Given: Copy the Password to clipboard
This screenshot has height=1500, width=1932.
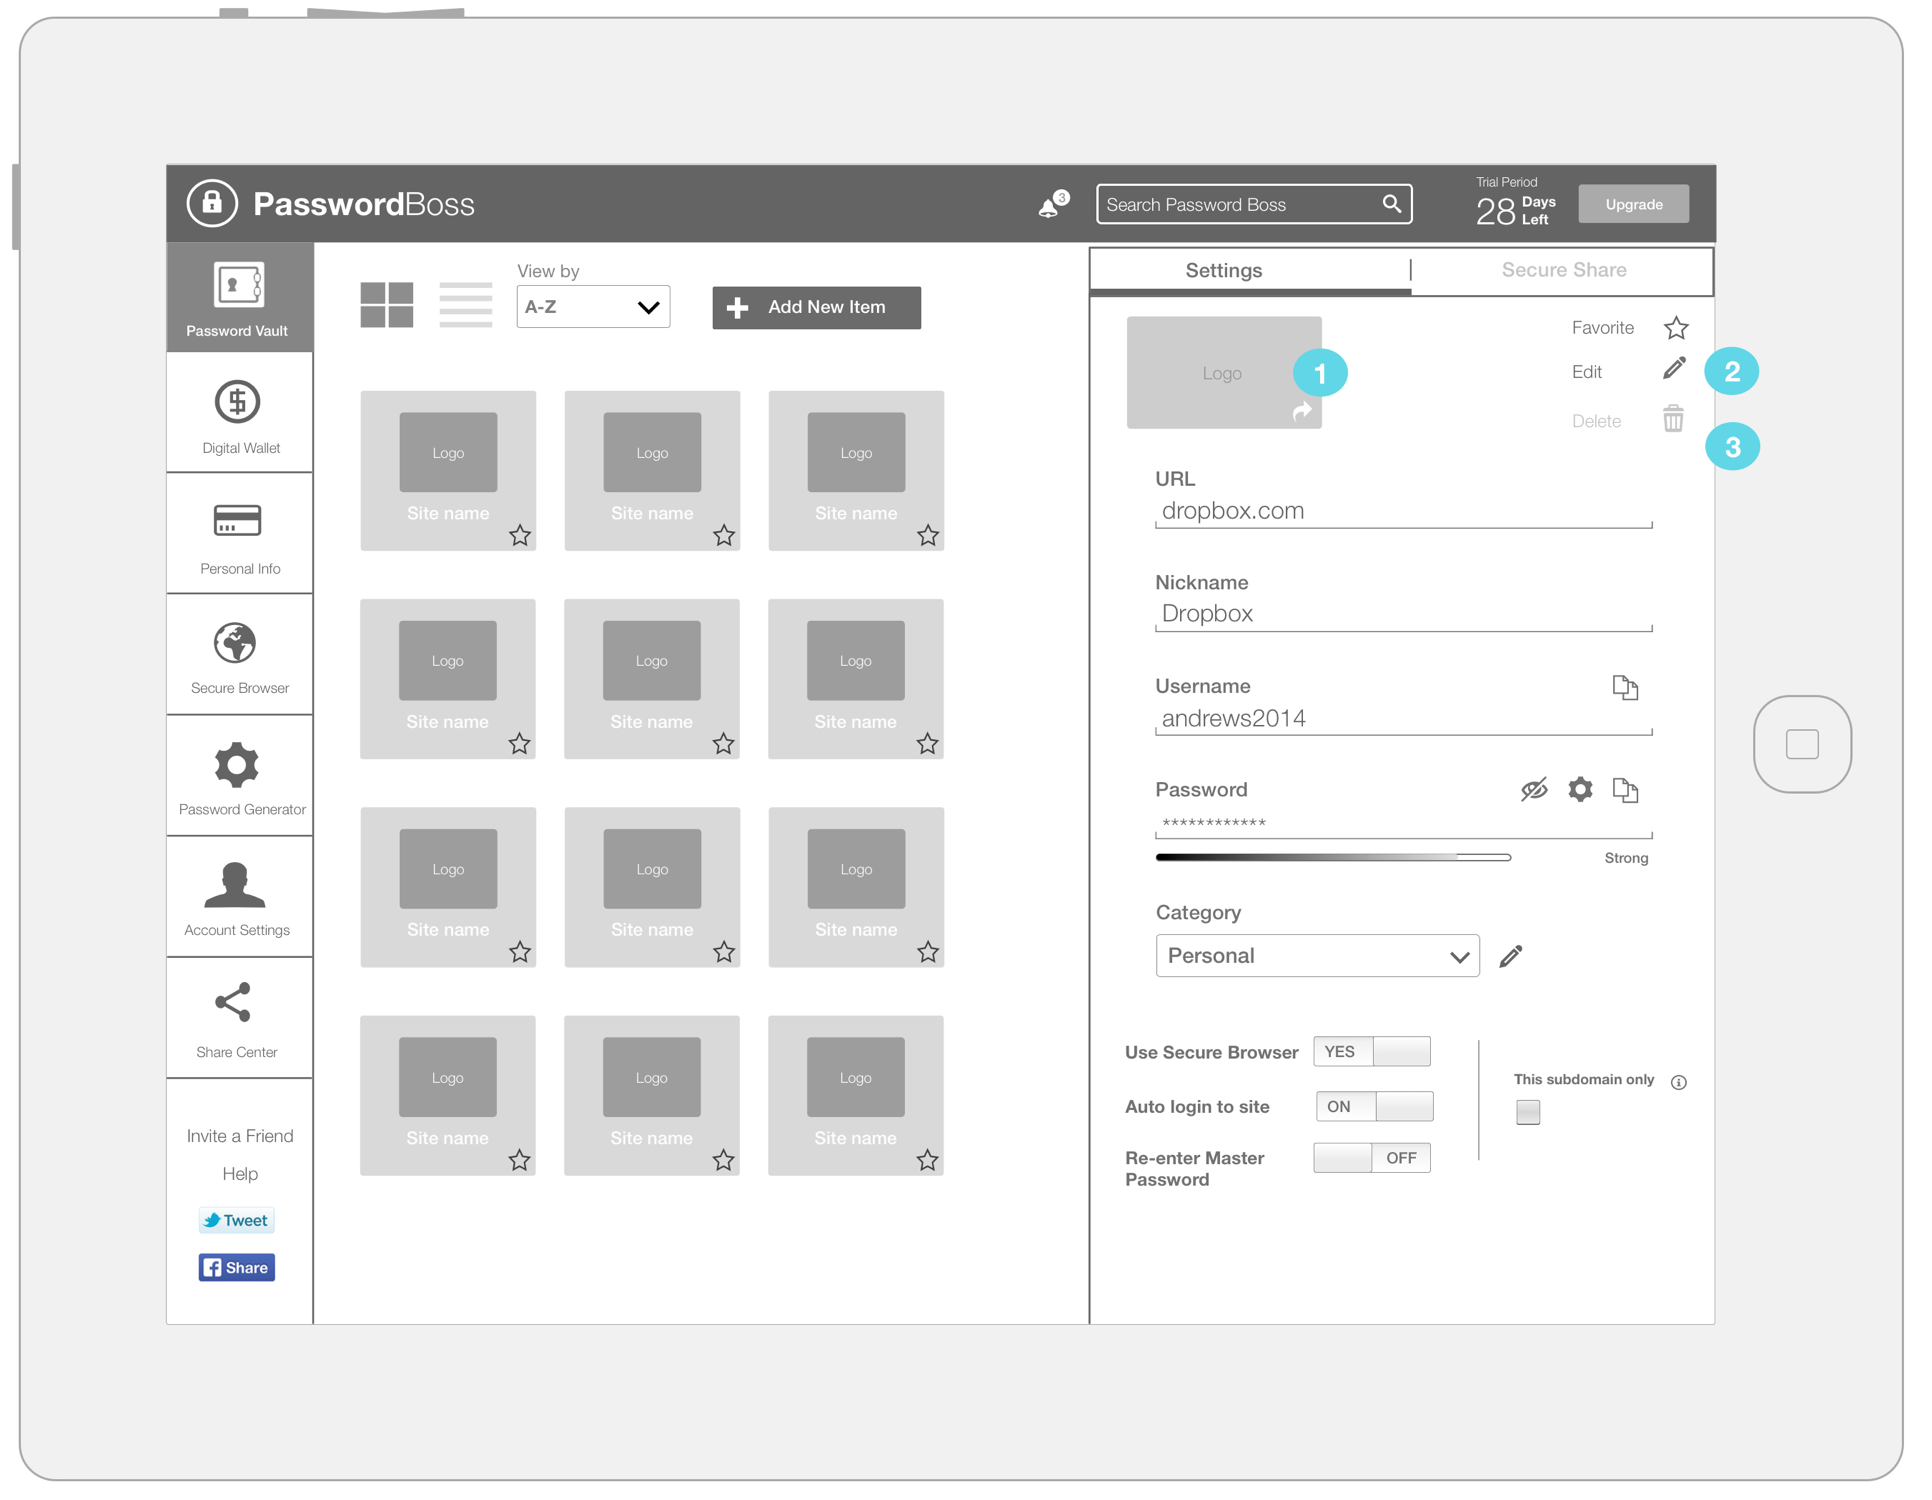Looking at the screenshot, I should pos(1625,790).
